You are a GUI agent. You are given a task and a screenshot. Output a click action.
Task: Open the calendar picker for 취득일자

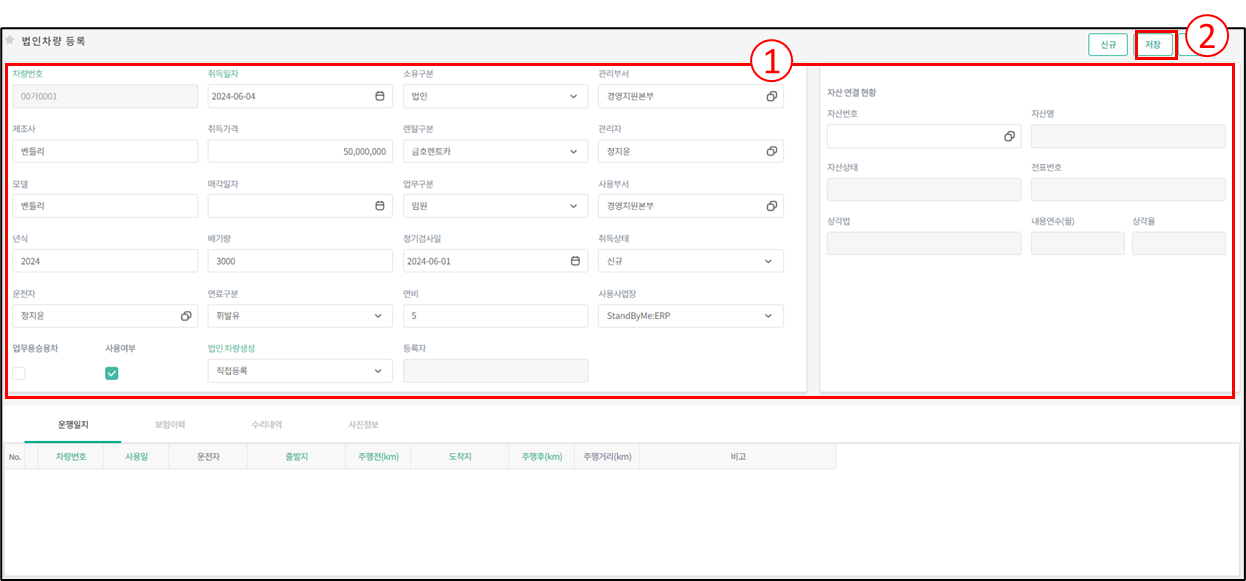[x=379, y=96]
